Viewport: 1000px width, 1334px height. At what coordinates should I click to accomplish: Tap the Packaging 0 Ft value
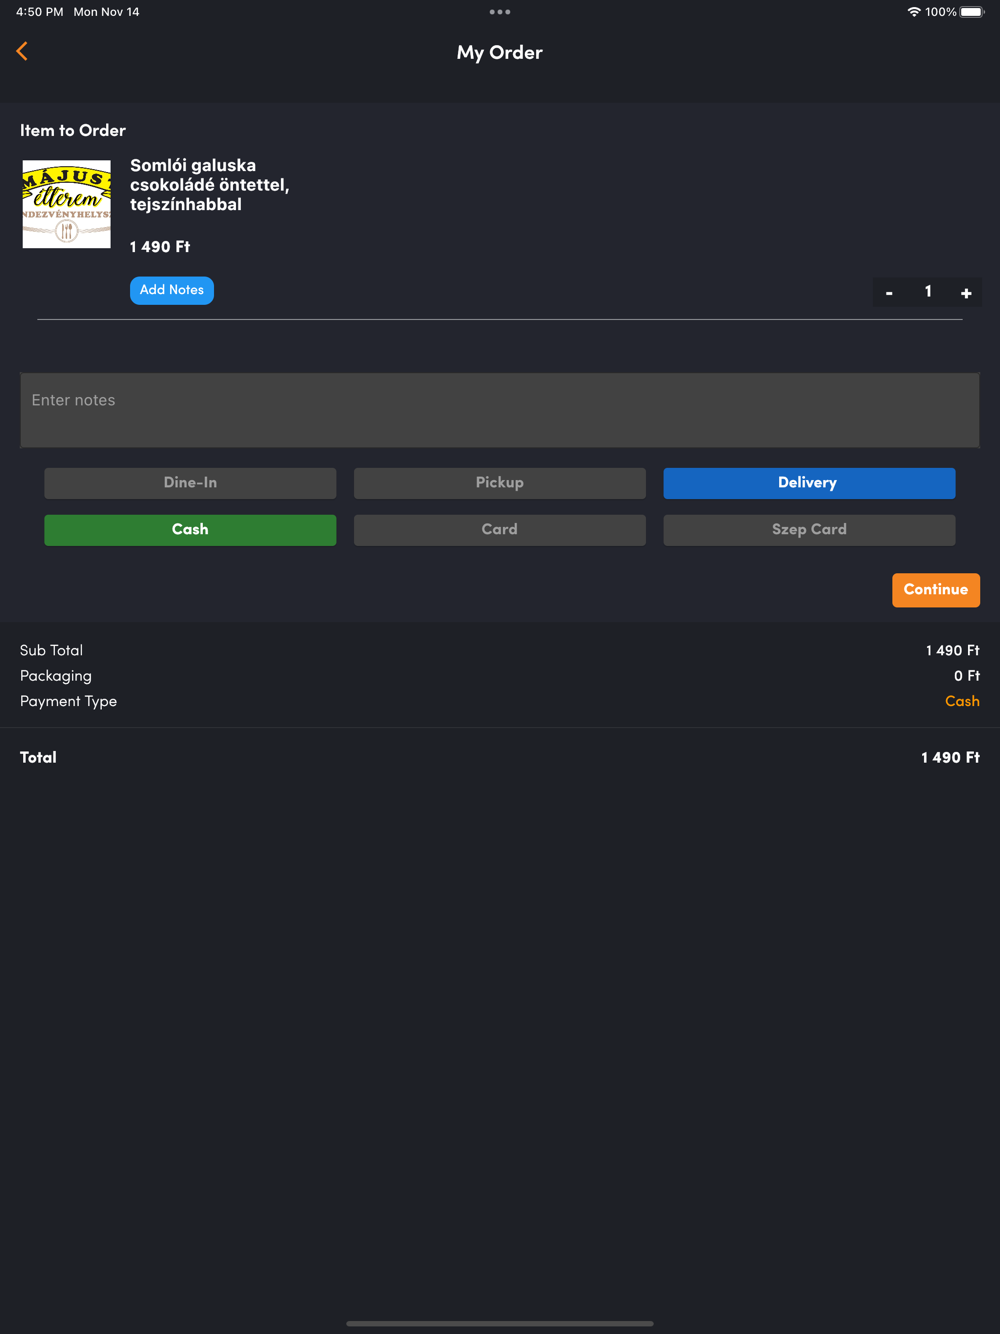(x=966, y=676)
